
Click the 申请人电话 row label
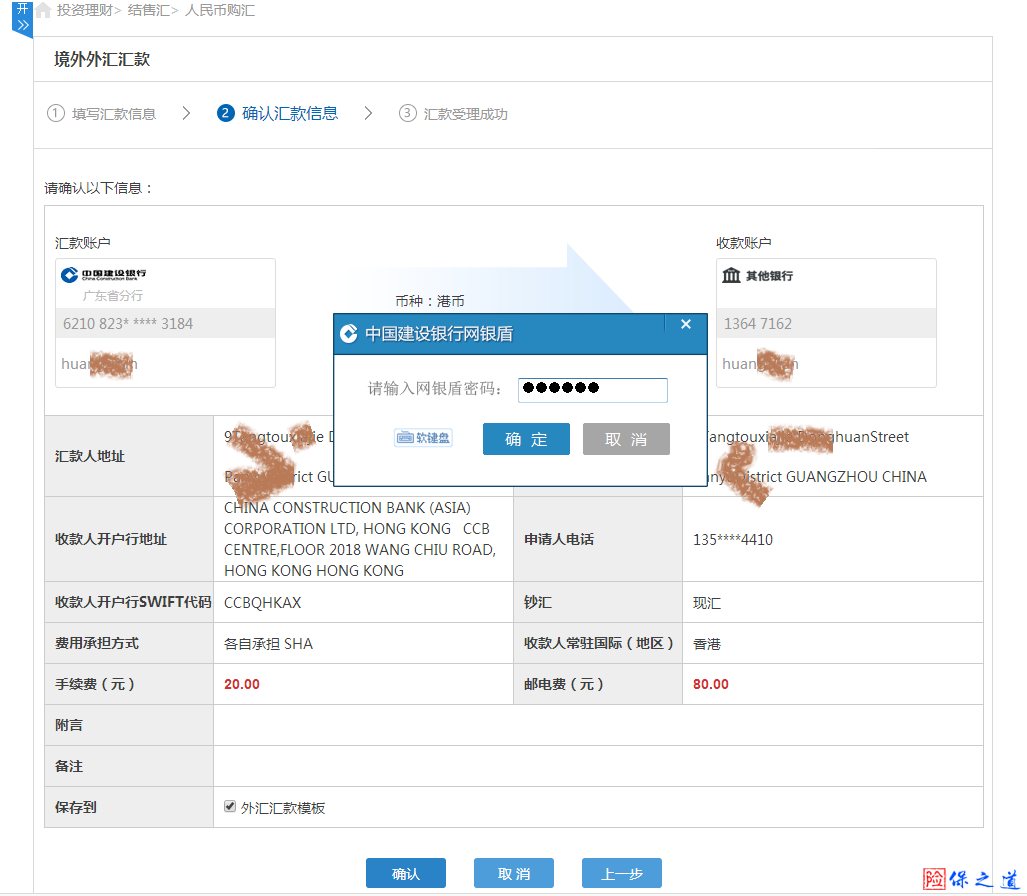pos(559,539)
